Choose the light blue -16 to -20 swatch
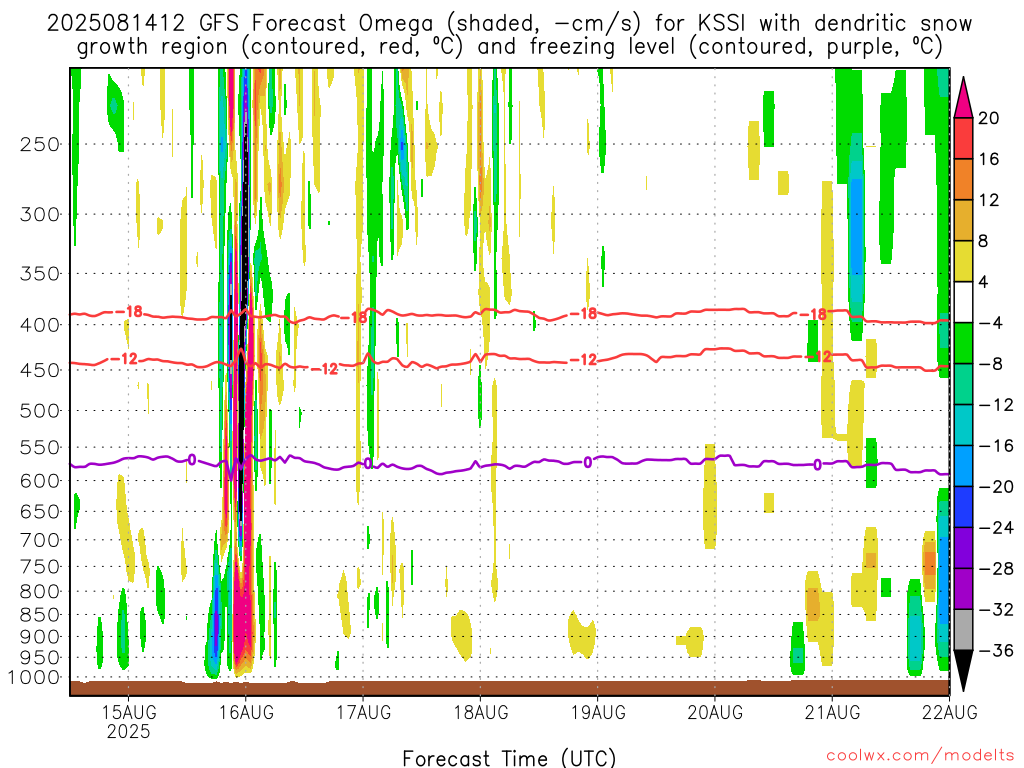This screenshot has width=1024, height=768. tap(963, 466)
